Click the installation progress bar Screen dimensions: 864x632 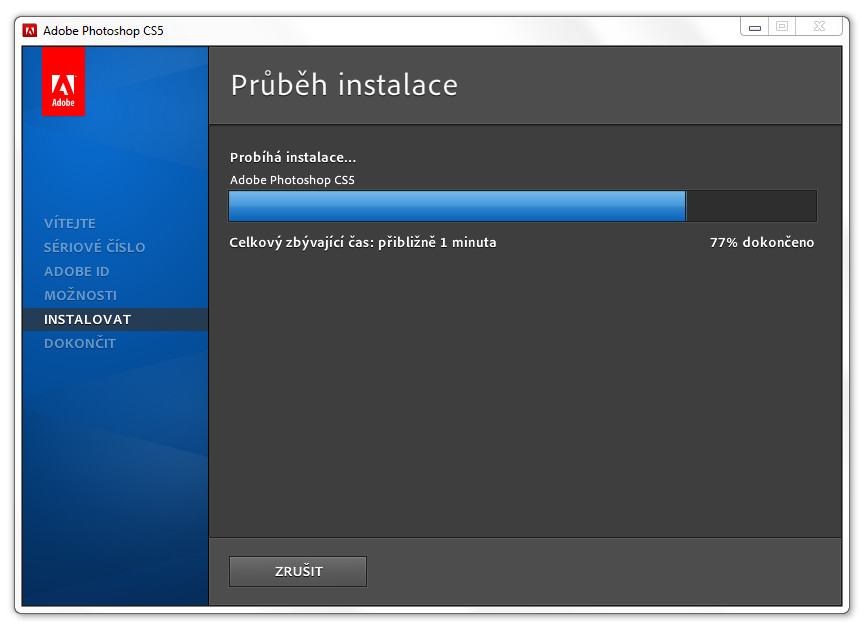pyautogui.click(x=522, y=206)
